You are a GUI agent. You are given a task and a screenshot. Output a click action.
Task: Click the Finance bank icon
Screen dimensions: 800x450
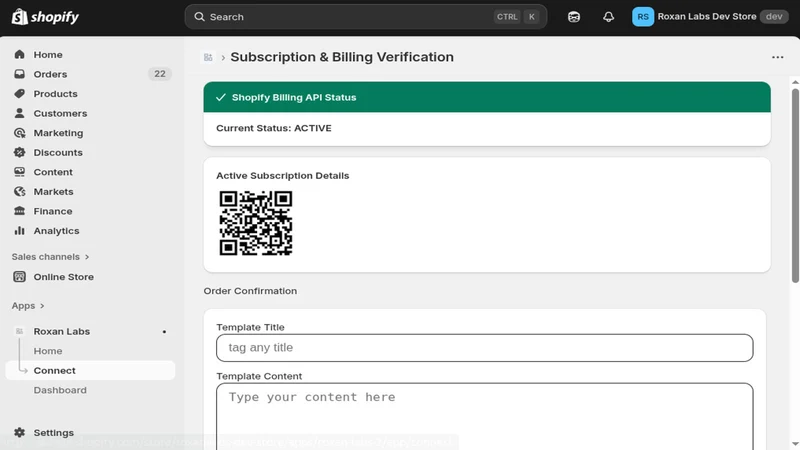tap(19, 211)
